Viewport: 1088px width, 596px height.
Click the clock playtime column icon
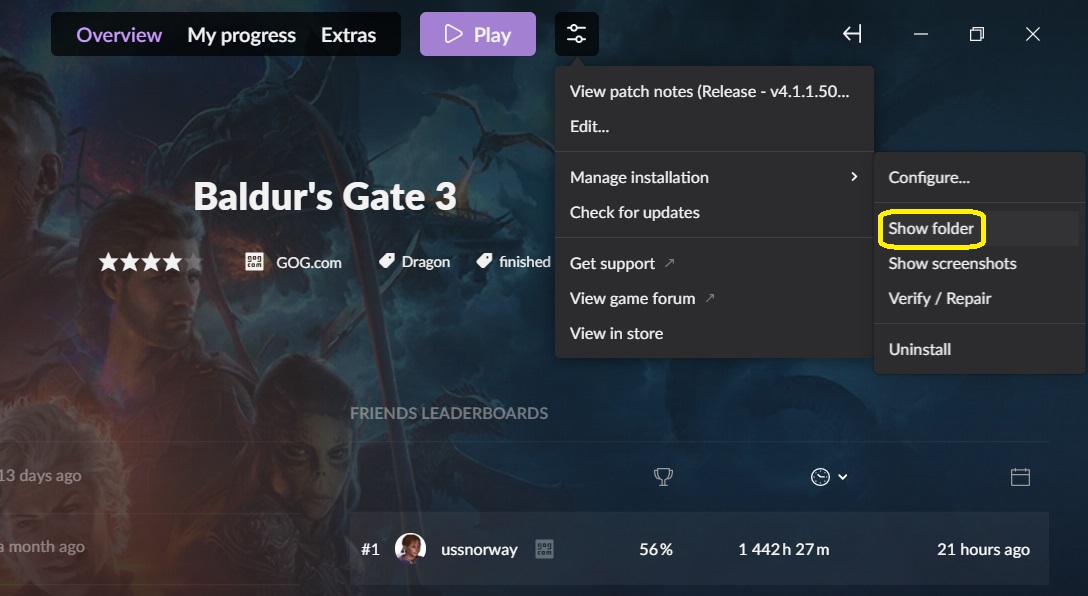tap(820, 477)
